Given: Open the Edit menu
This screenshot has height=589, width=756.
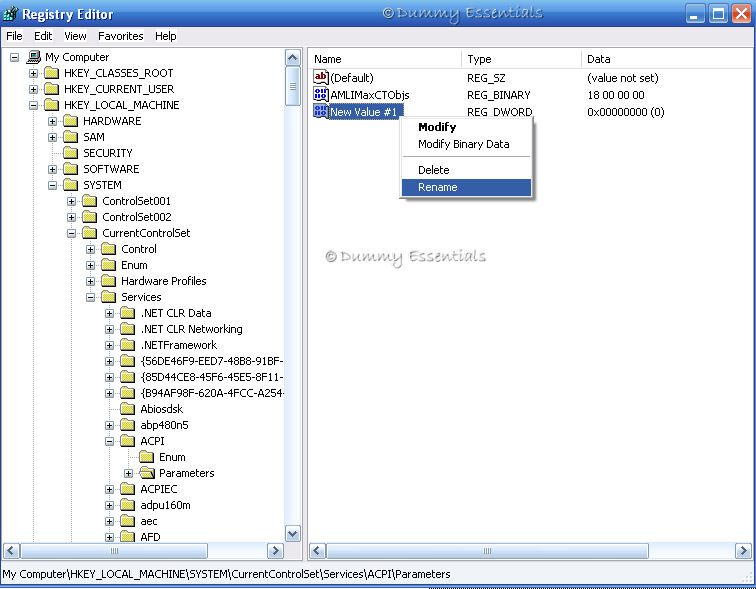Looking at the screenshot, I should [43, 36].
